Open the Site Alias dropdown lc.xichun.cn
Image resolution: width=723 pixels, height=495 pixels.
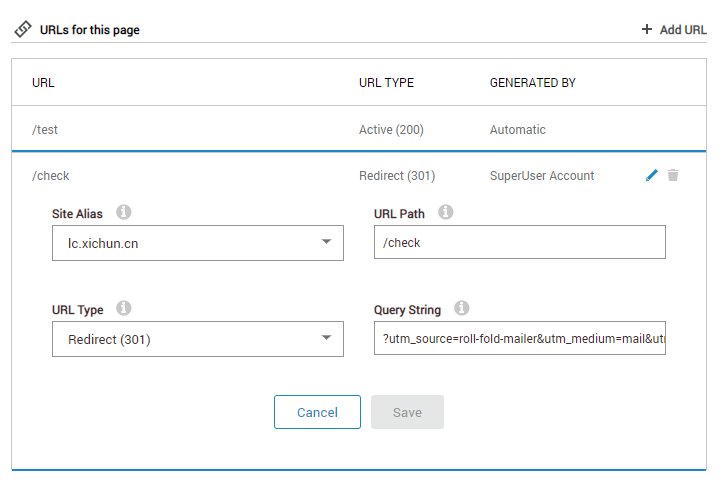click(x=198, y=243)
